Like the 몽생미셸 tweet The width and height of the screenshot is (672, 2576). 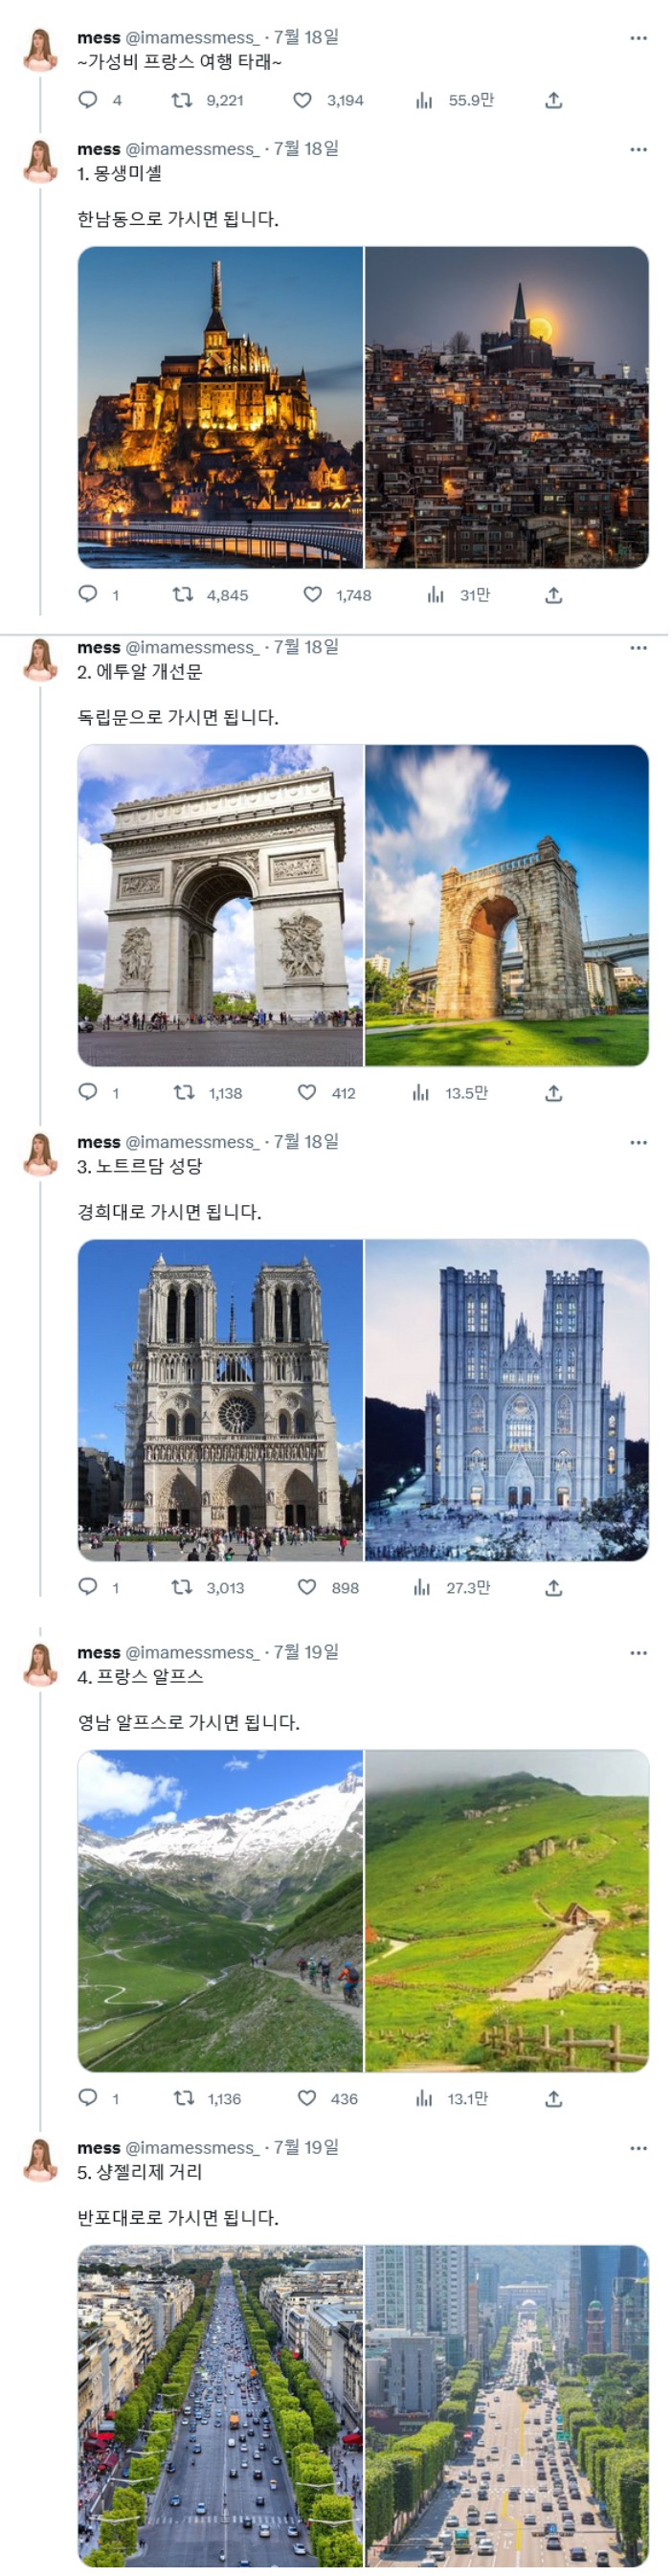pyautogui.click(x=313, y=594)
